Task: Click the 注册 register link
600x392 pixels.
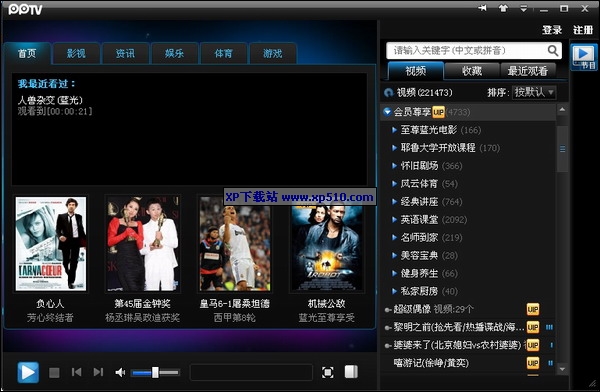Action: 583,30
